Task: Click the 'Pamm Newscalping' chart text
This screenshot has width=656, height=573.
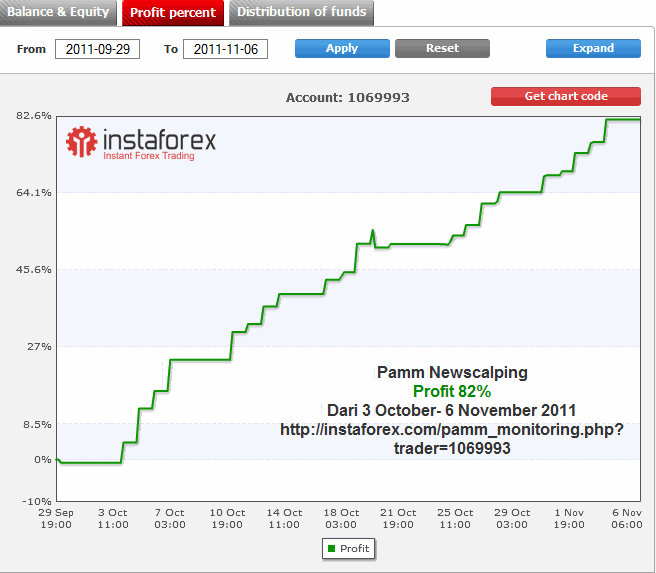Action: 452,372
